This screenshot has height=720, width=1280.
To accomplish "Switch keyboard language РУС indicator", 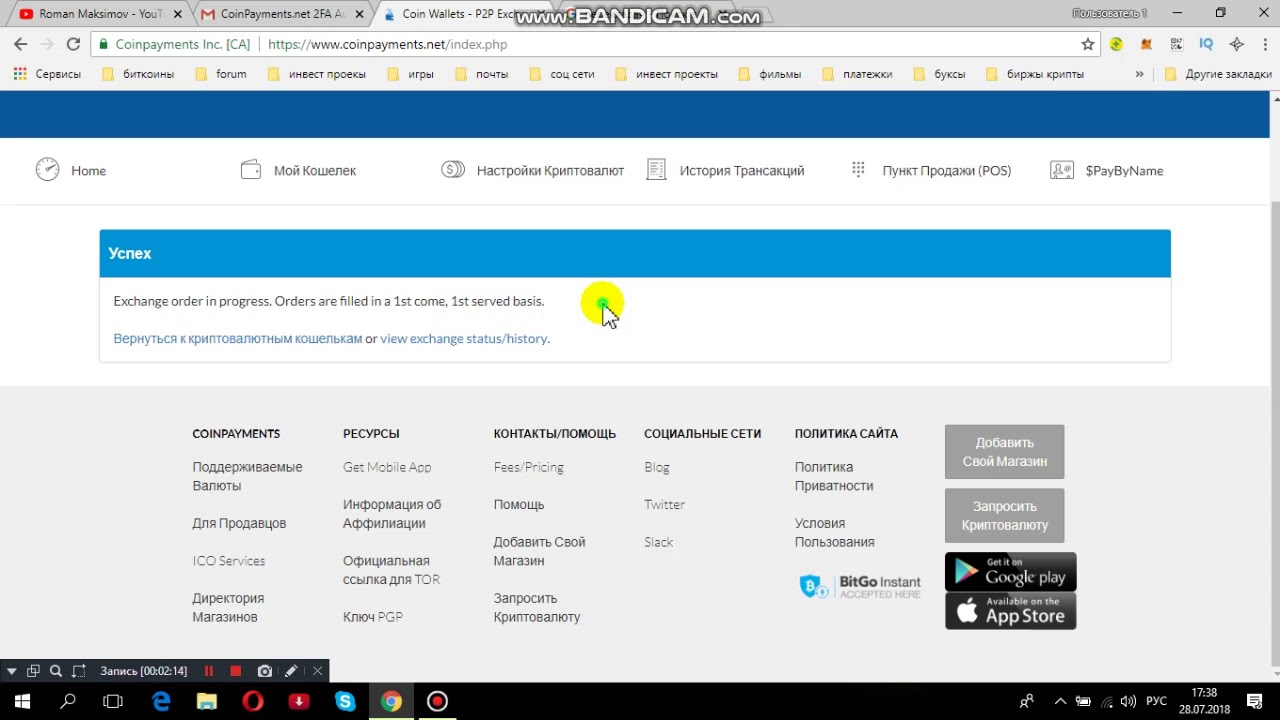I will (1156, 702).
